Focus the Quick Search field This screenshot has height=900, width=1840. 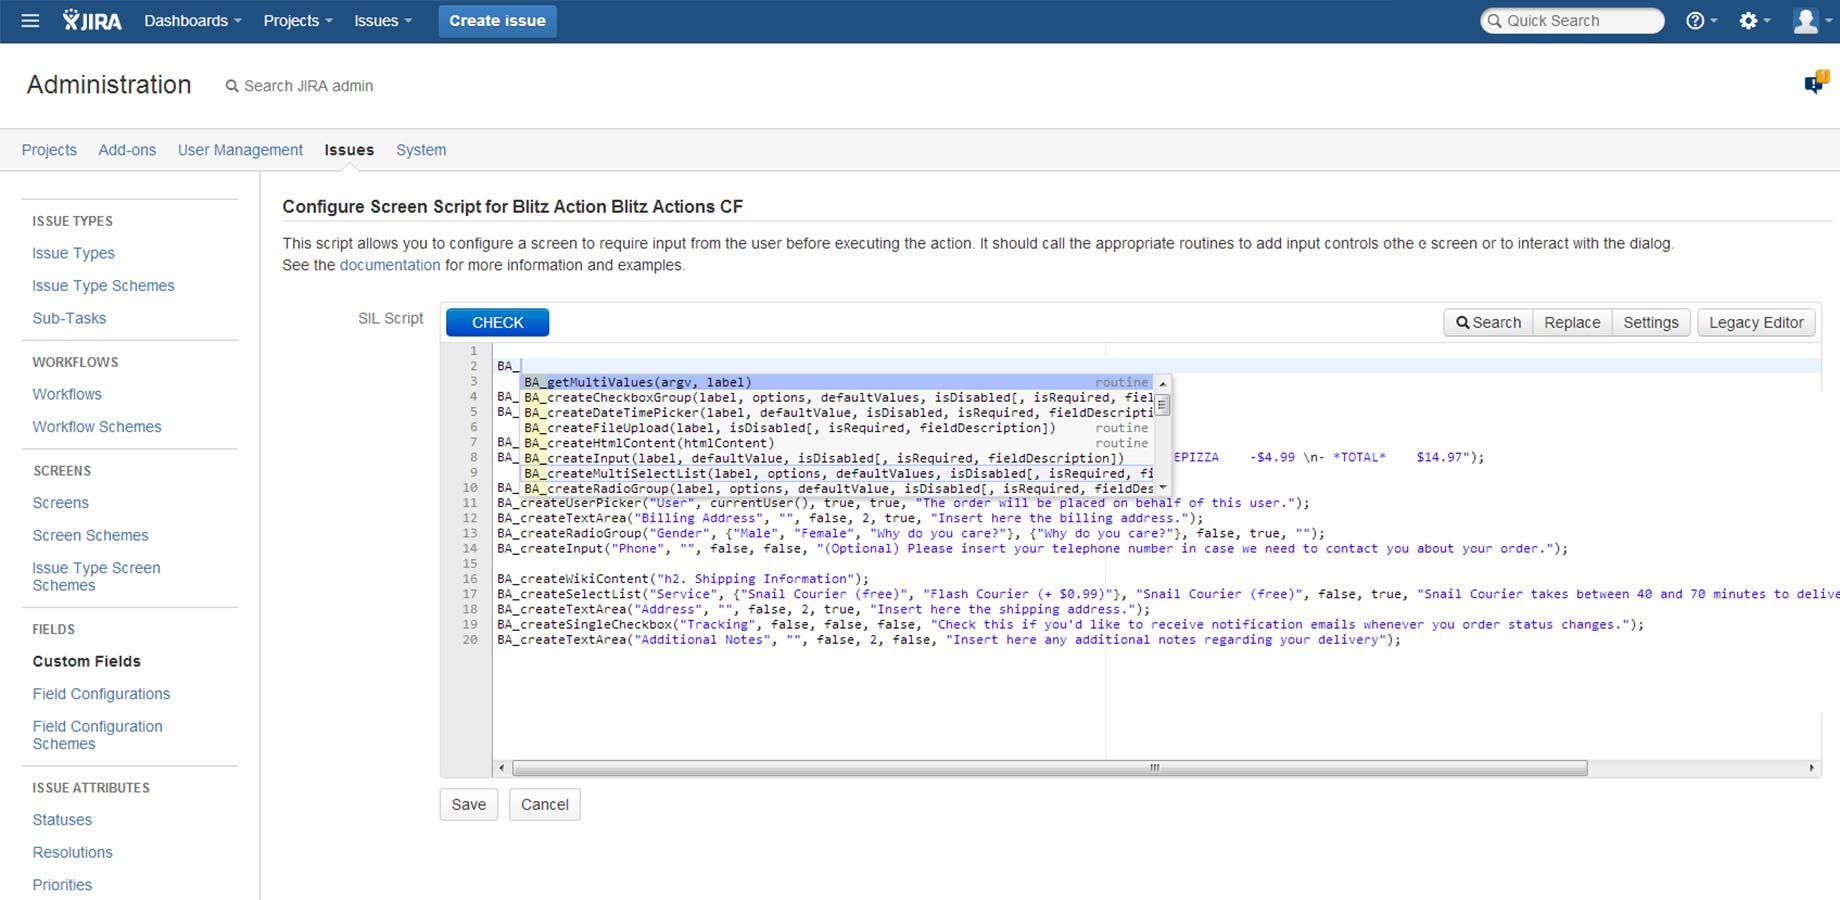(x=1572, y=21)
